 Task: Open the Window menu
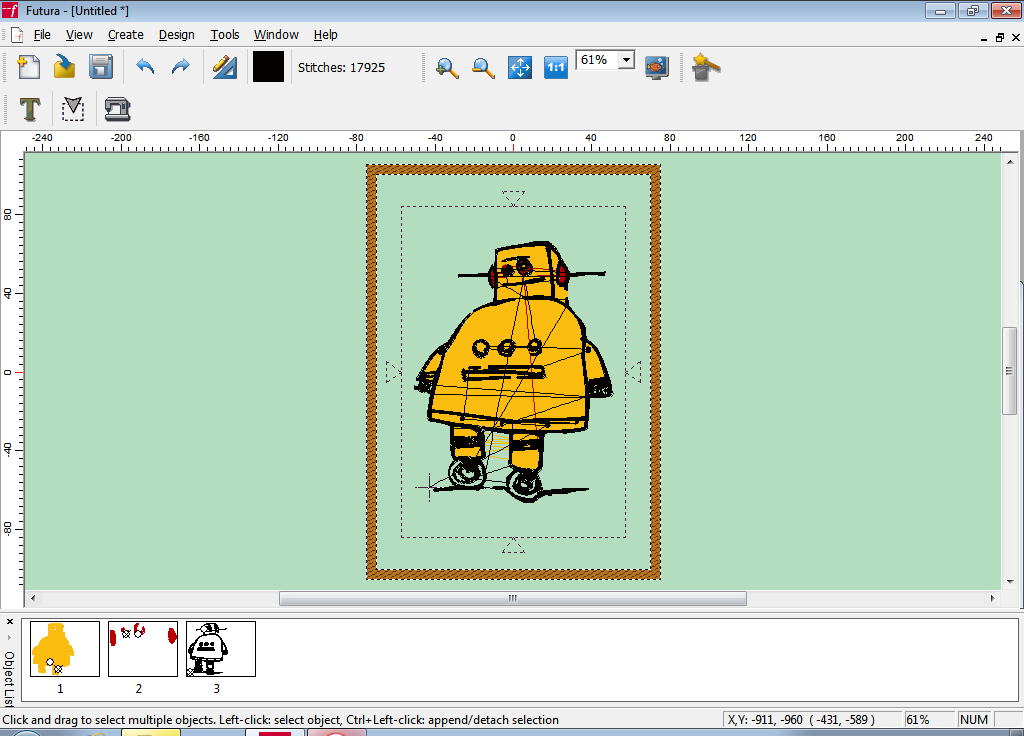pos(276,35)
